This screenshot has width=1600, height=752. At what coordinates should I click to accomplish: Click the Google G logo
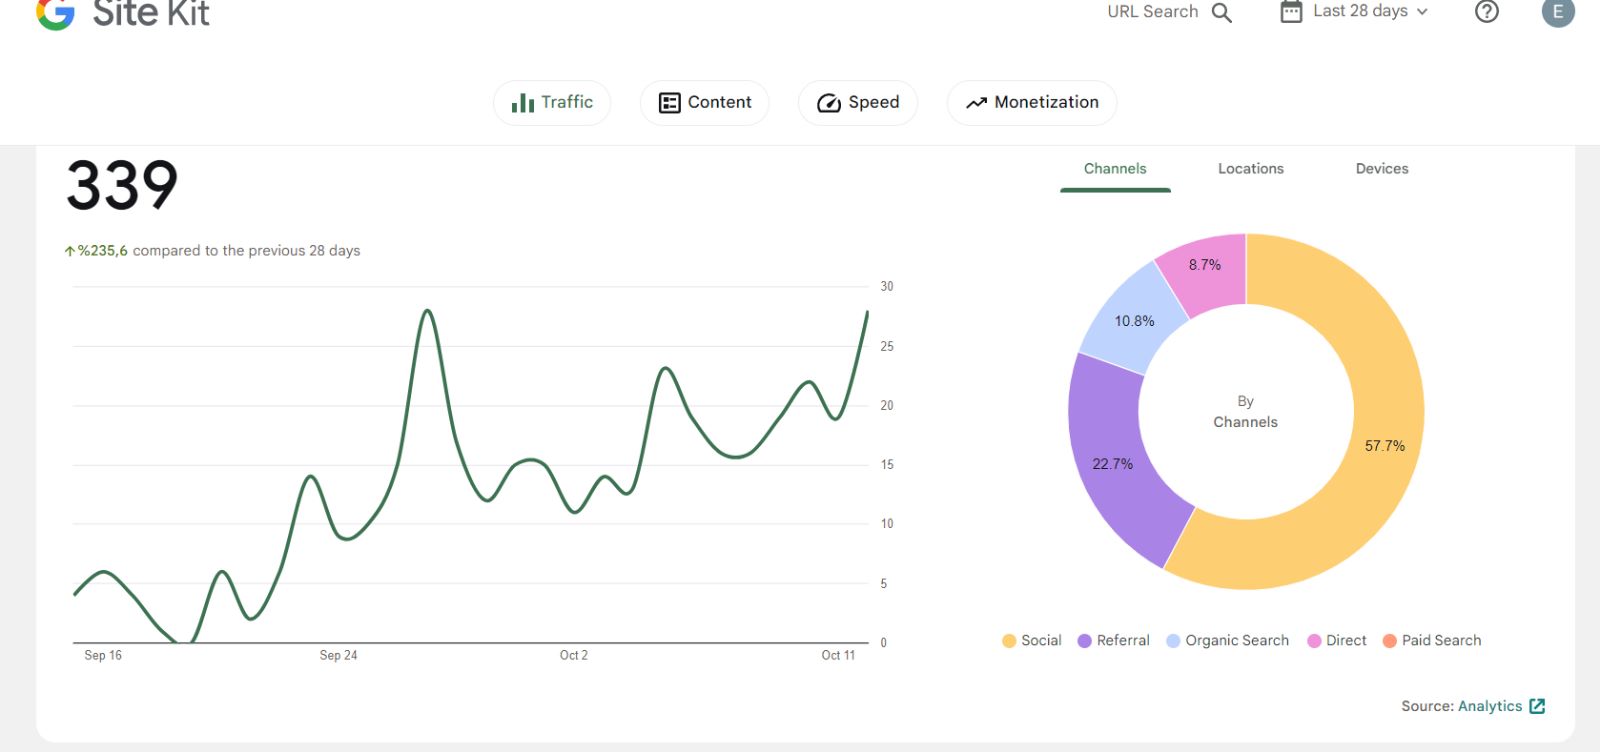[56, 13]
